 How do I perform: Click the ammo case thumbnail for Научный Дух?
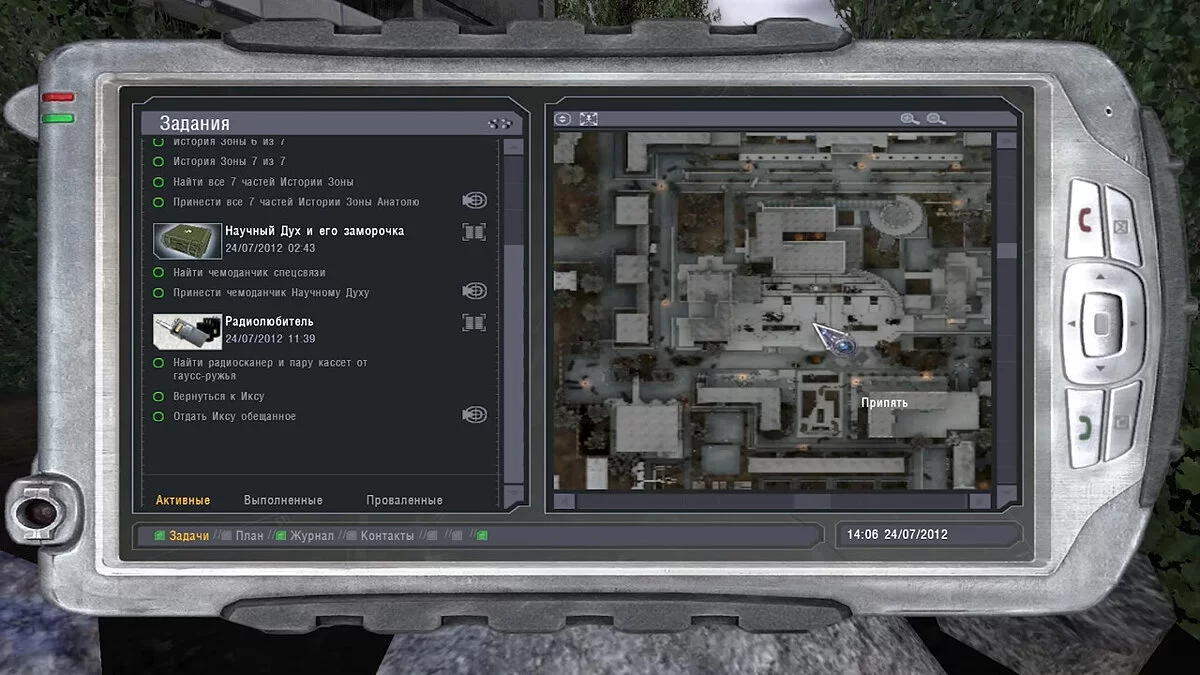(x=187, y=241)
